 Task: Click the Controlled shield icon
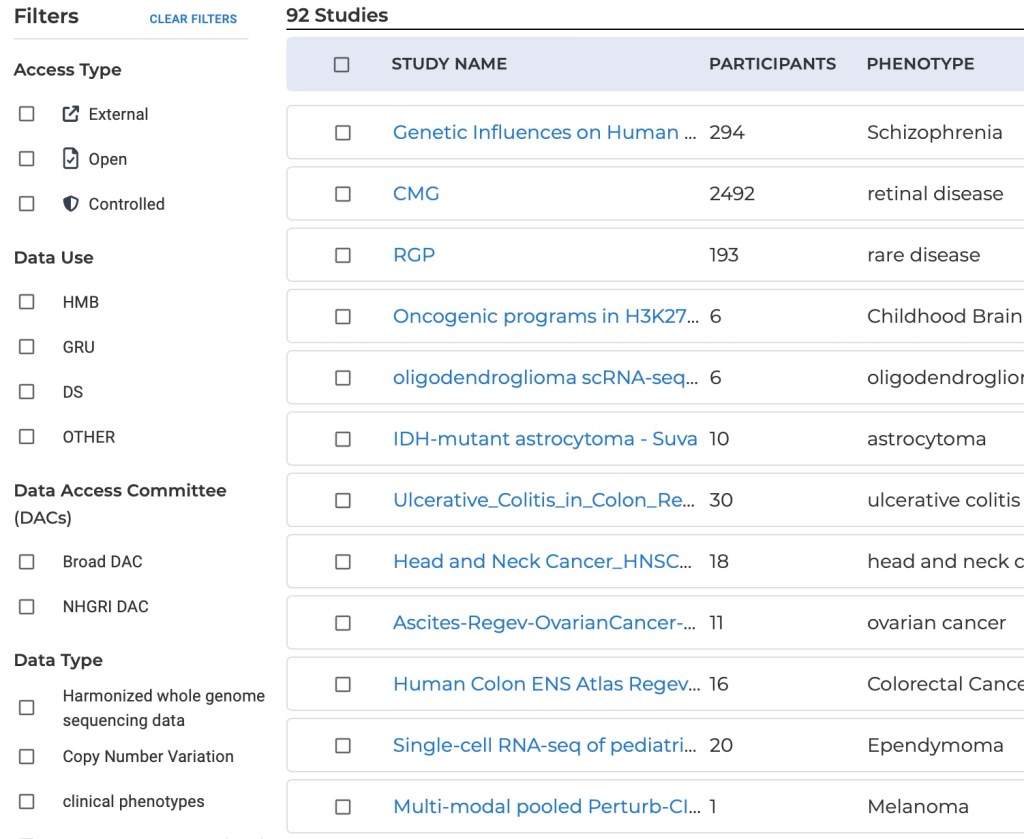tap(70, 204)
